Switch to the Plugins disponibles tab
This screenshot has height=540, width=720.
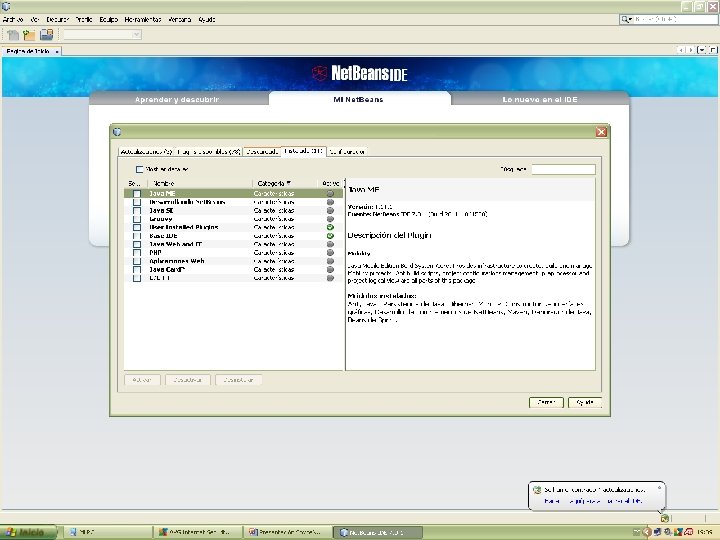point(208,151)
